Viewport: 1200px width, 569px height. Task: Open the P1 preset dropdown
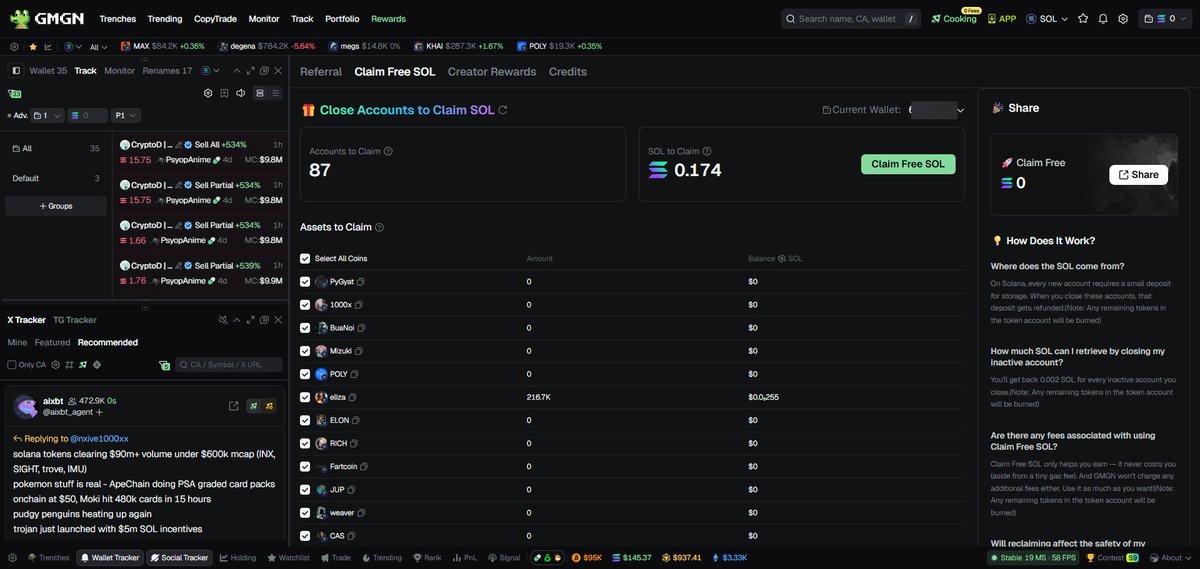126,116
